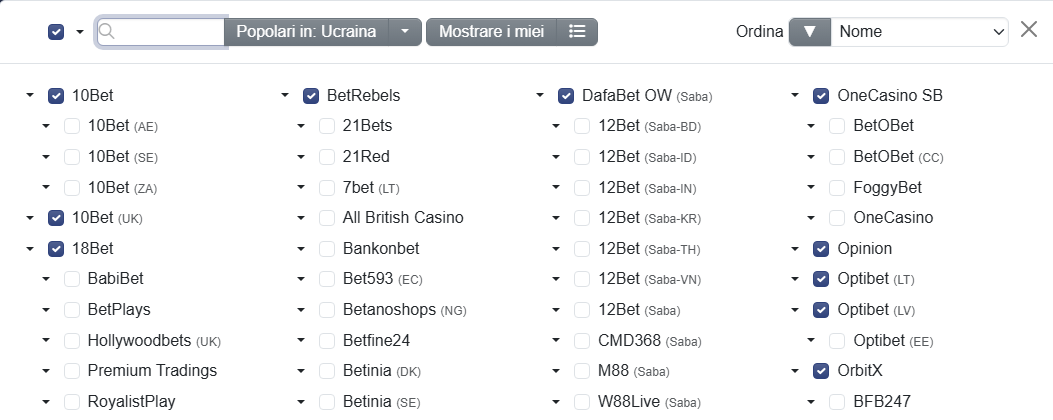Click the Popolari in: Ucraina button
Screen dimensions: 1053x420
pyautogui.click(x=306, y=32)
